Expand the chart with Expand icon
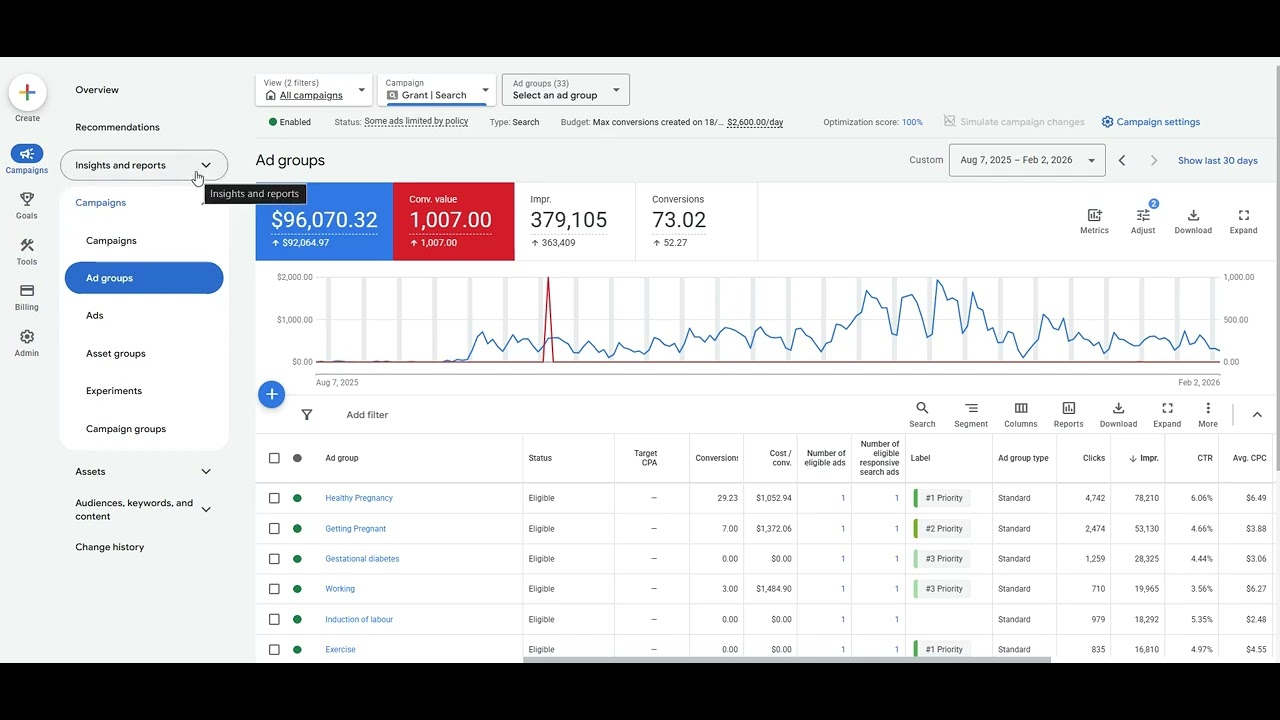This screenshot has height=720, width=1280. [x=1244, y=215]
